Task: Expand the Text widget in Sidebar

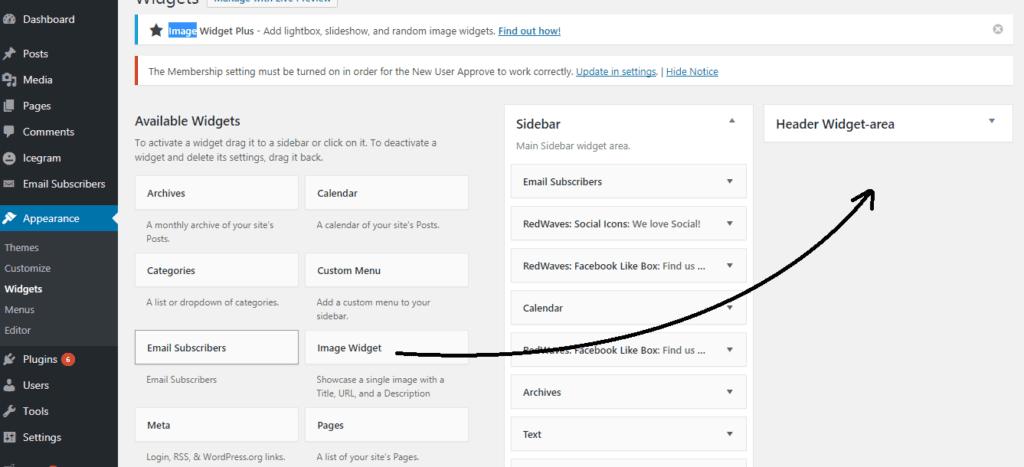Action: tap(729, 434)
